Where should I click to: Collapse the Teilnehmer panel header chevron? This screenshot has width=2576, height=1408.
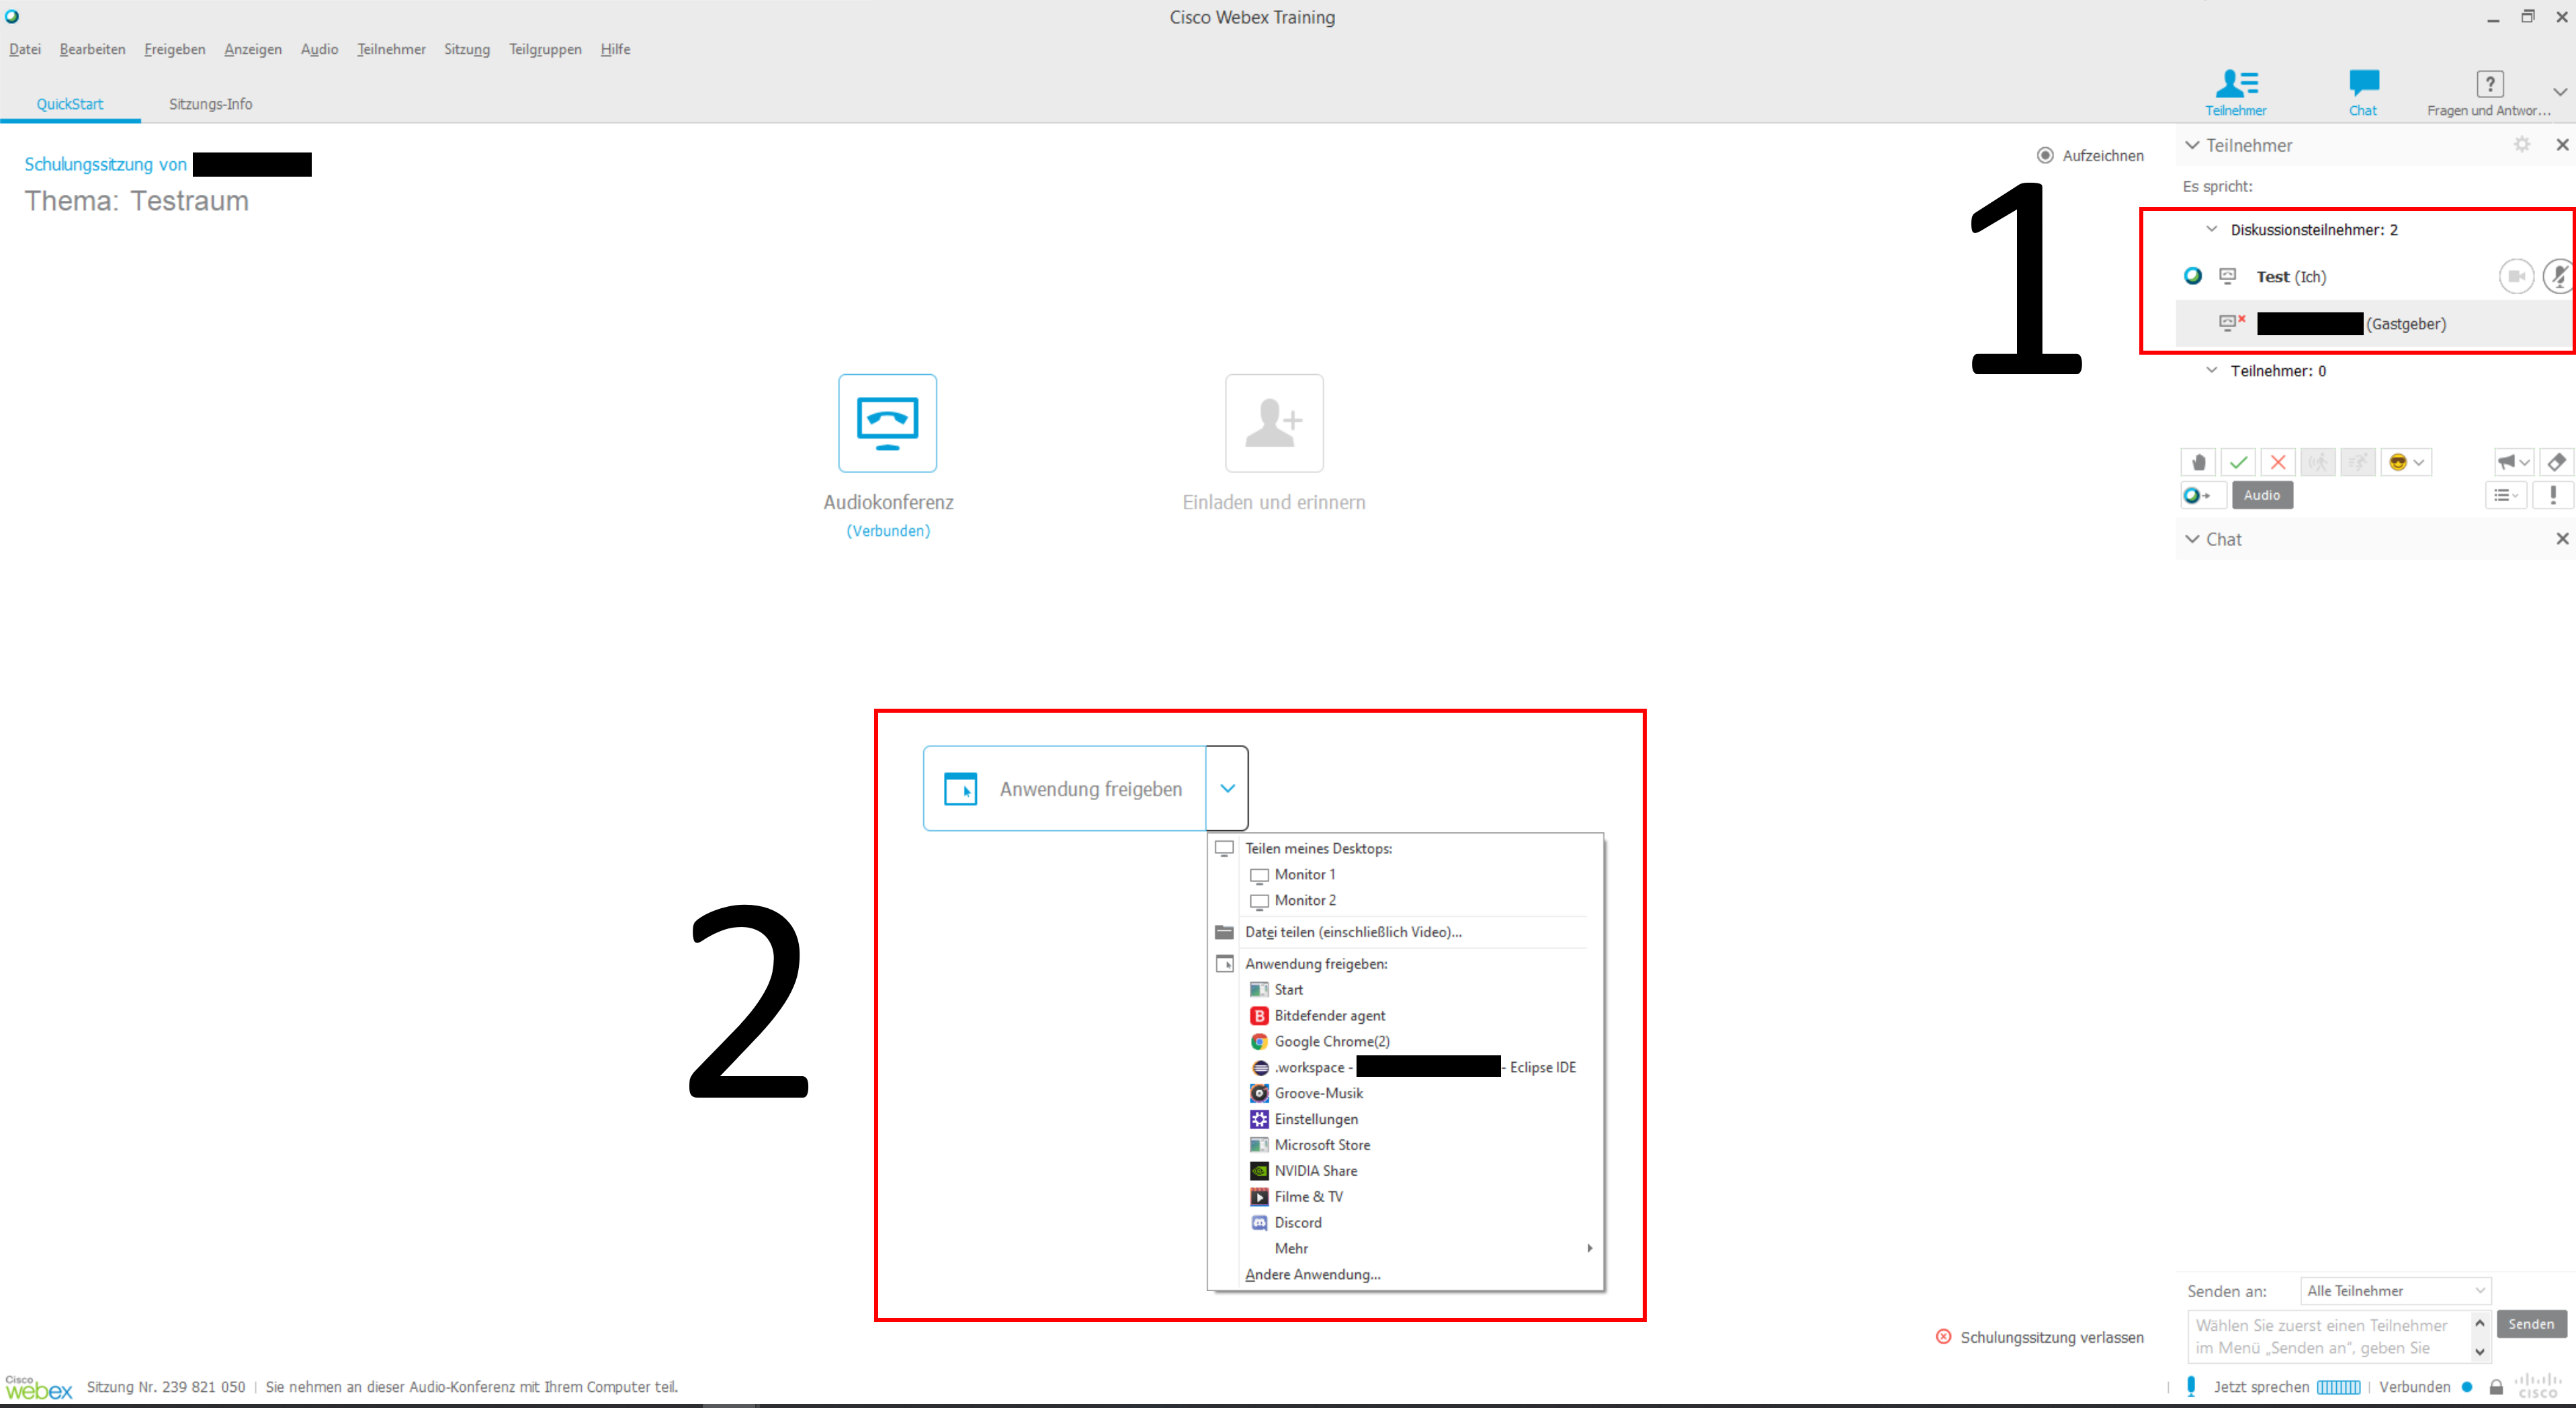coord(2192,145)
